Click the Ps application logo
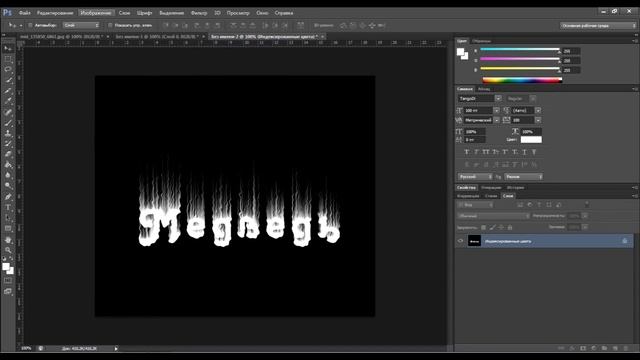 tap(7, 13)
